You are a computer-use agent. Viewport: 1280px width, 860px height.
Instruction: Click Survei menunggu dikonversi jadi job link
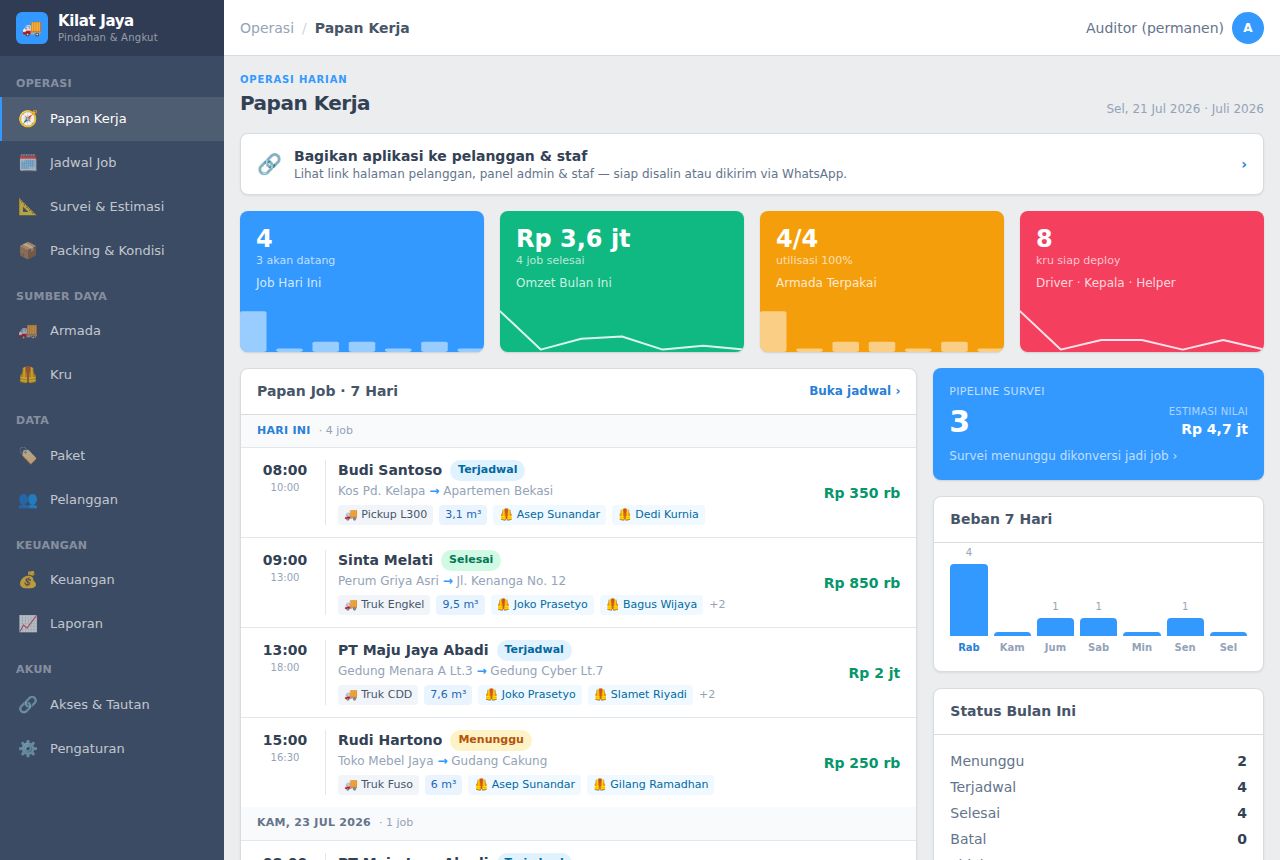[x=1063, y=455]
